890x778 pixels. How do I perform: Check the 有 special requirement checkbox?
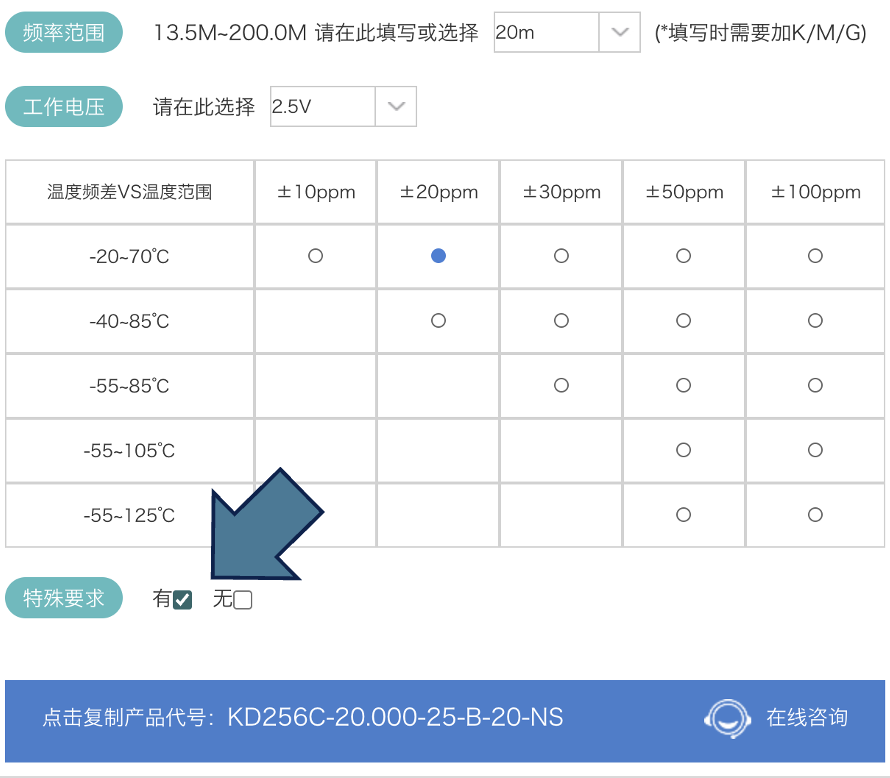182,600
